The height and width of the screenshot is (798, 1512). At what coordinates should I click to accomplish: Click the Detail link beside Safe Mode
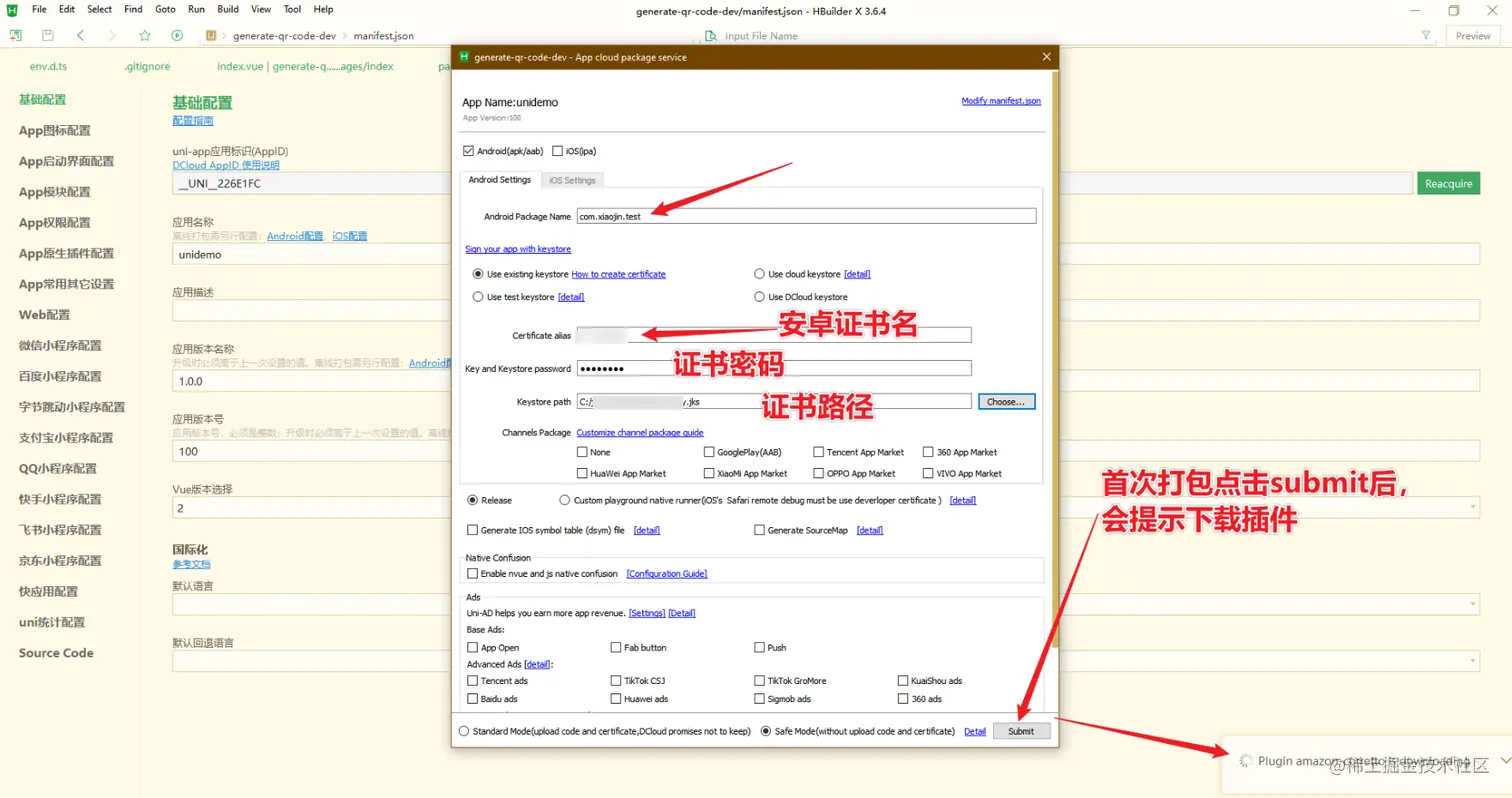point(975,731)
